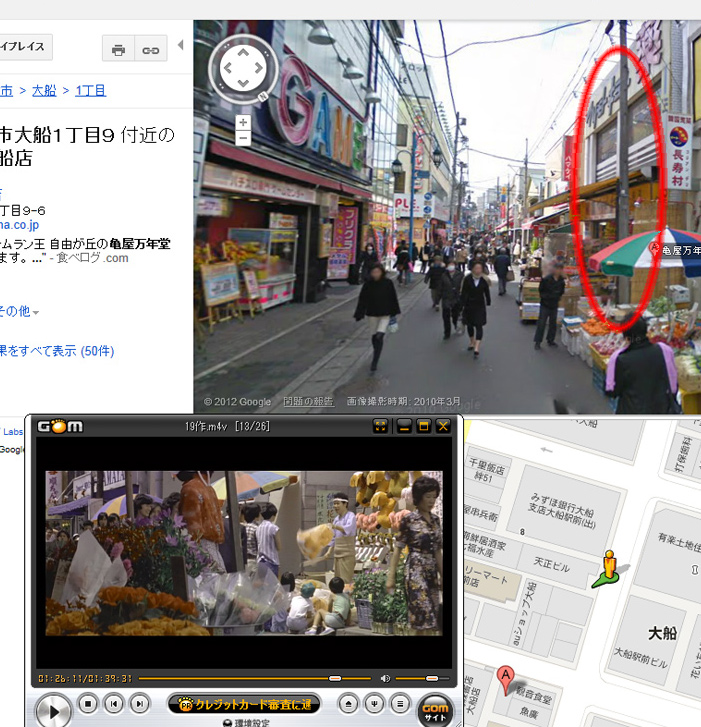Image resolution: width=701 pixels, height=727 pixels.
Task: Toggle GOM player fullscreen icon
Action: pyautogui.click(x=380, y=426)
